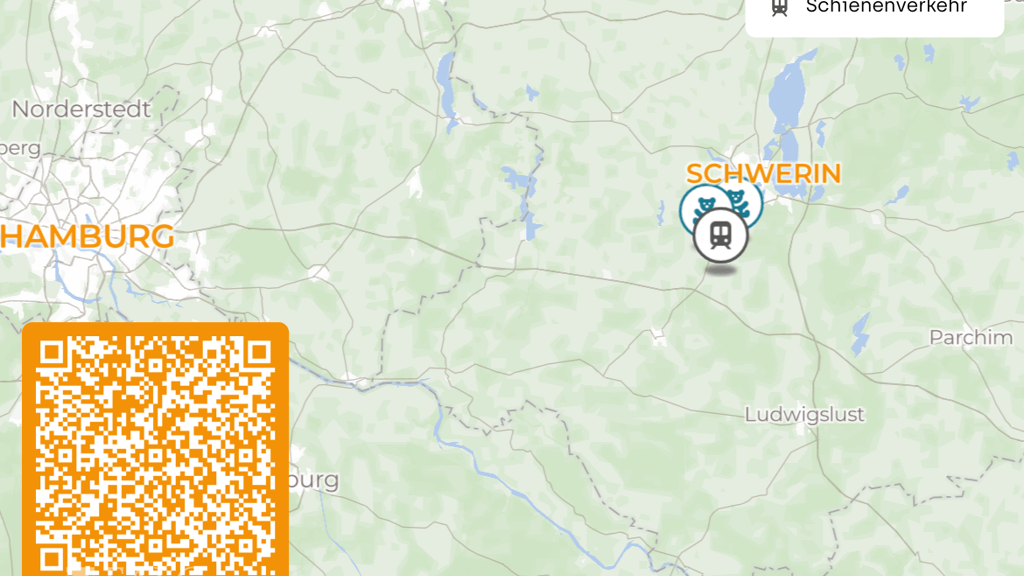Click the QR code's top-right finder square
Screen dimensions: 1024x576
tap(259, 353)
